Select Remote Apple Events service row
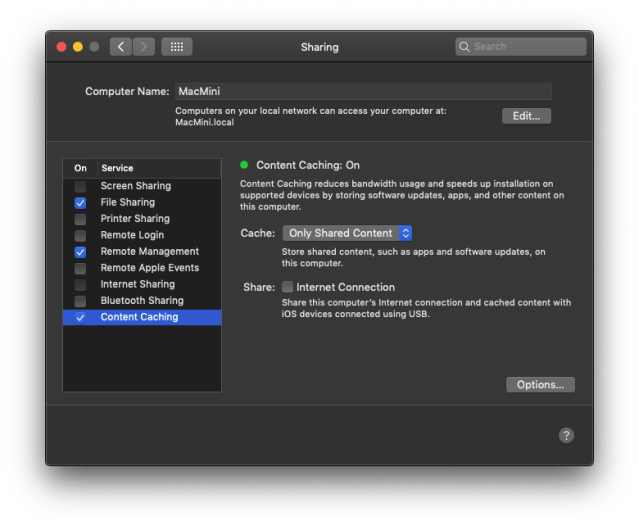This screenshot has height=526, width=639. pos(149,268)
